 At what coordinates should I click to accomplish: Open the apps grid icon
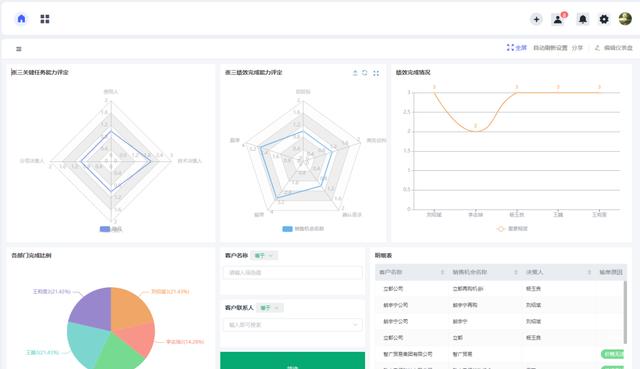tap(45, 19)
